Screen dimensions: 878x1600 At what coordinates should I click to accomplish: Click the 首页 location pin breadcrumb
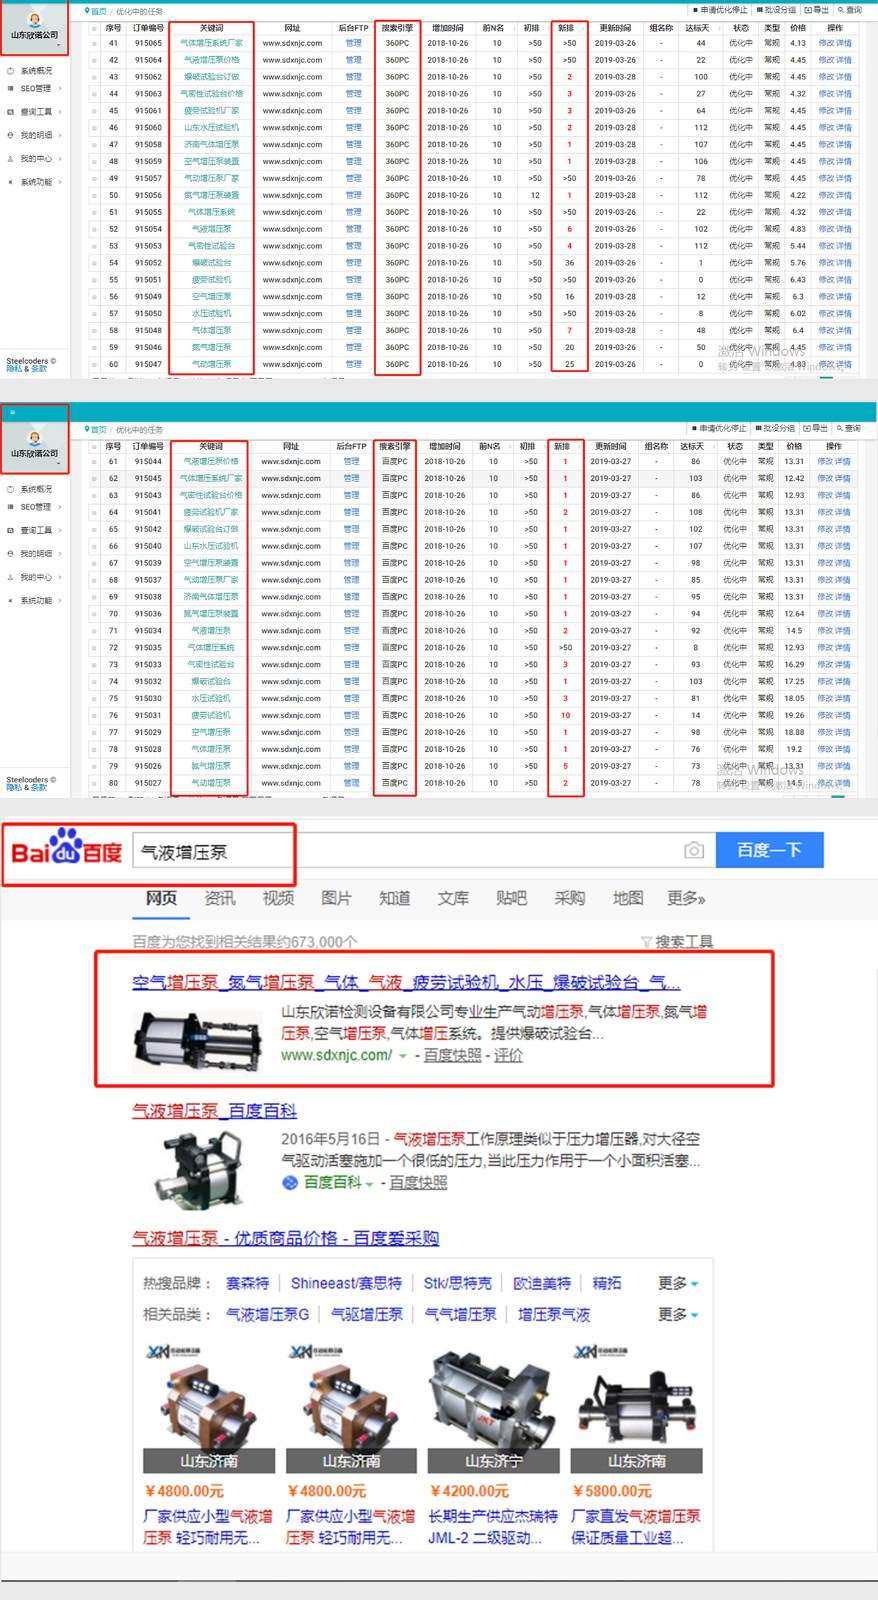click(88, 11)
